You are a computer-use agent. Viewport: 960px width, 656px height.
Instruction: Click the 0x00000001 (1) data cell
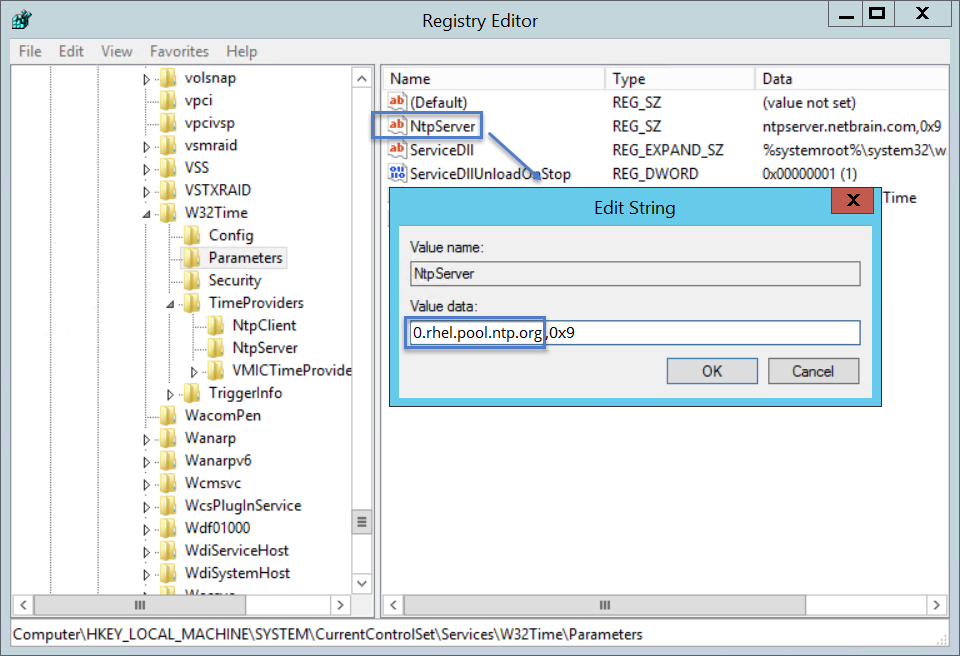click(809, 174)
